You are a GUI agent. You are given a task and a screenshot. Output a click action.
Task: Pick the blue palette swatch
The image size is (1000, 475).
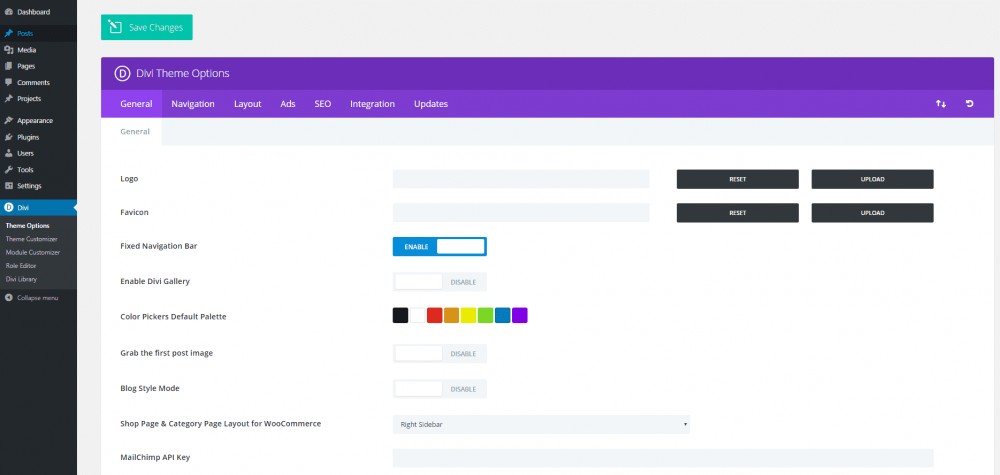[503, 316]
